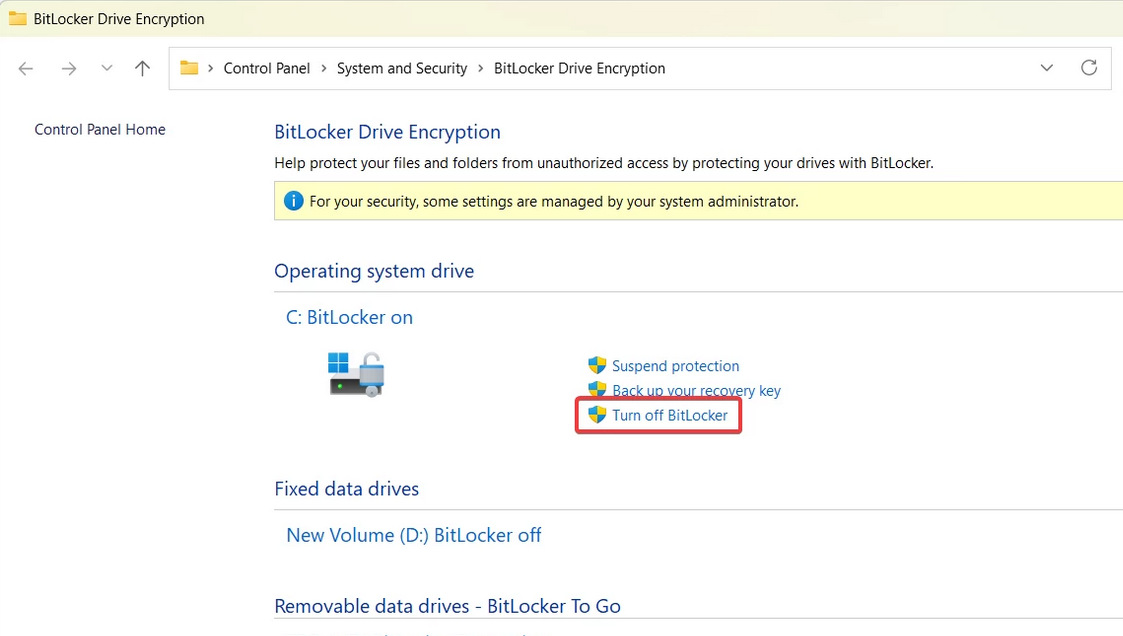Viewport: 1123px width, 636px height.
Task: Expand chevron right of Control Panel breadcrumb
Action: [x=323, y=68]
